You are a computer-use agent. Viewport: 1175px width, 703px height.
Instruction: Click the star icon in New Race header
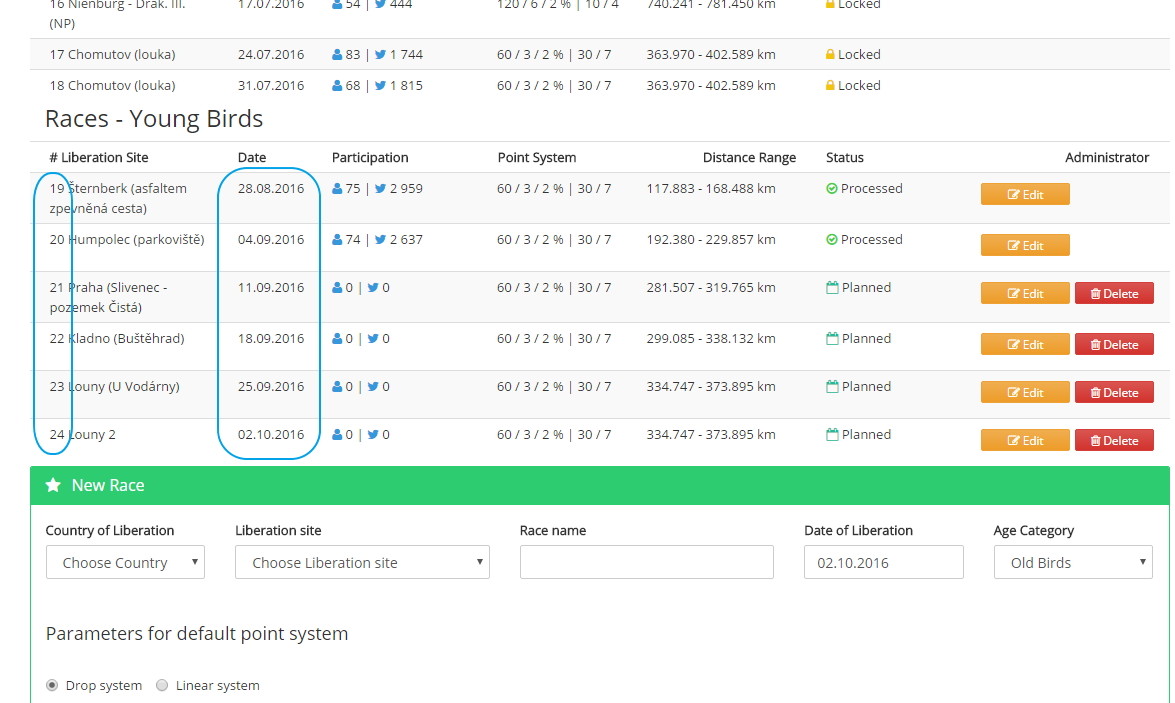(53, 485)
